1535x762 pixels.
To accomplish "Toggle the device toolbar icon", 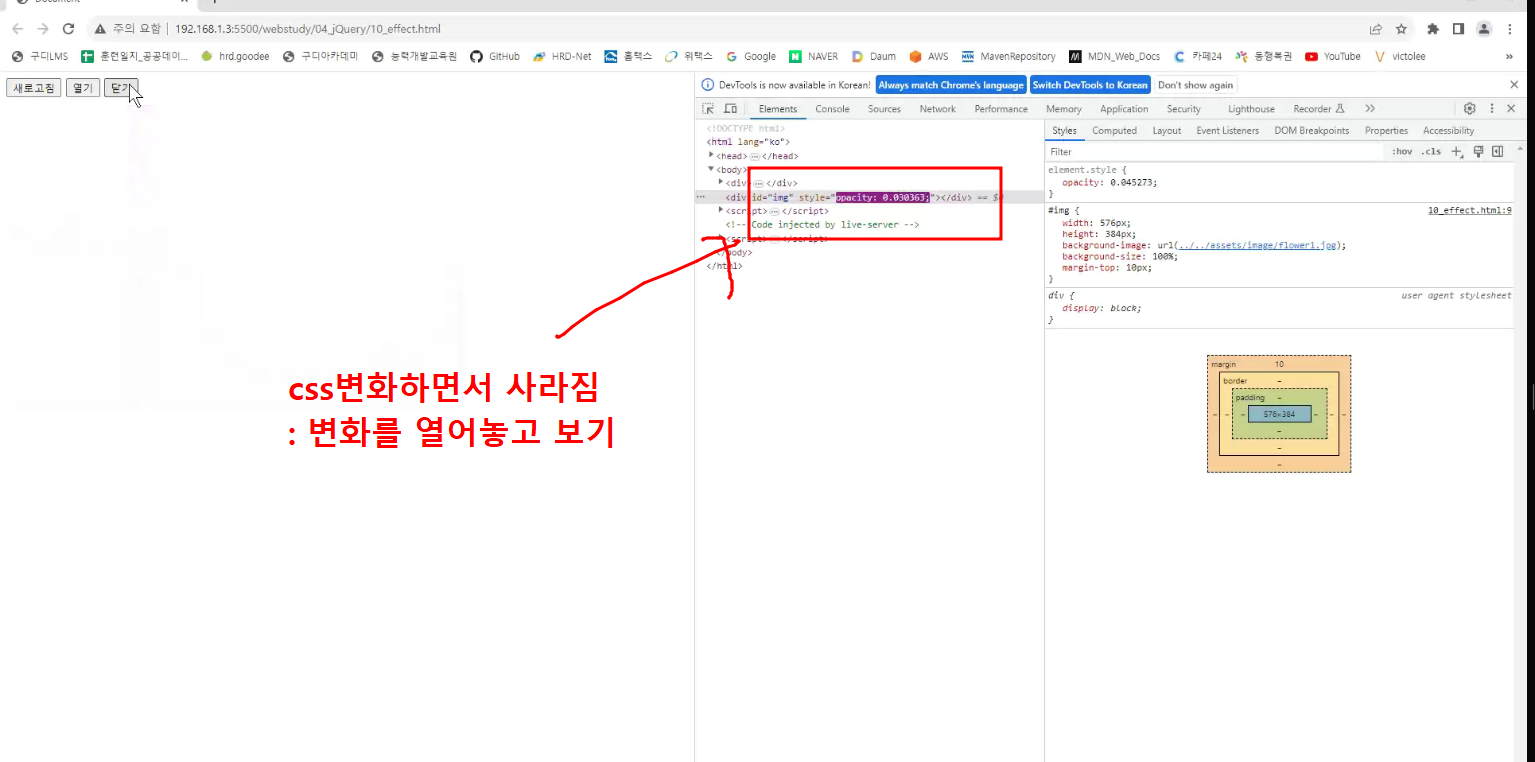I will click(731, 109).
